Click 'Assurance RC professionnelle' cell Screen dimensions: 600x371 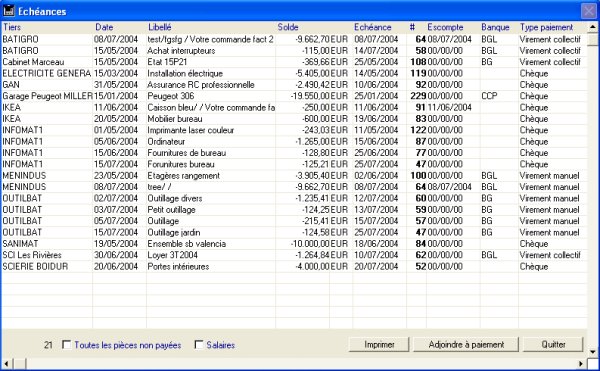[201, 85]
